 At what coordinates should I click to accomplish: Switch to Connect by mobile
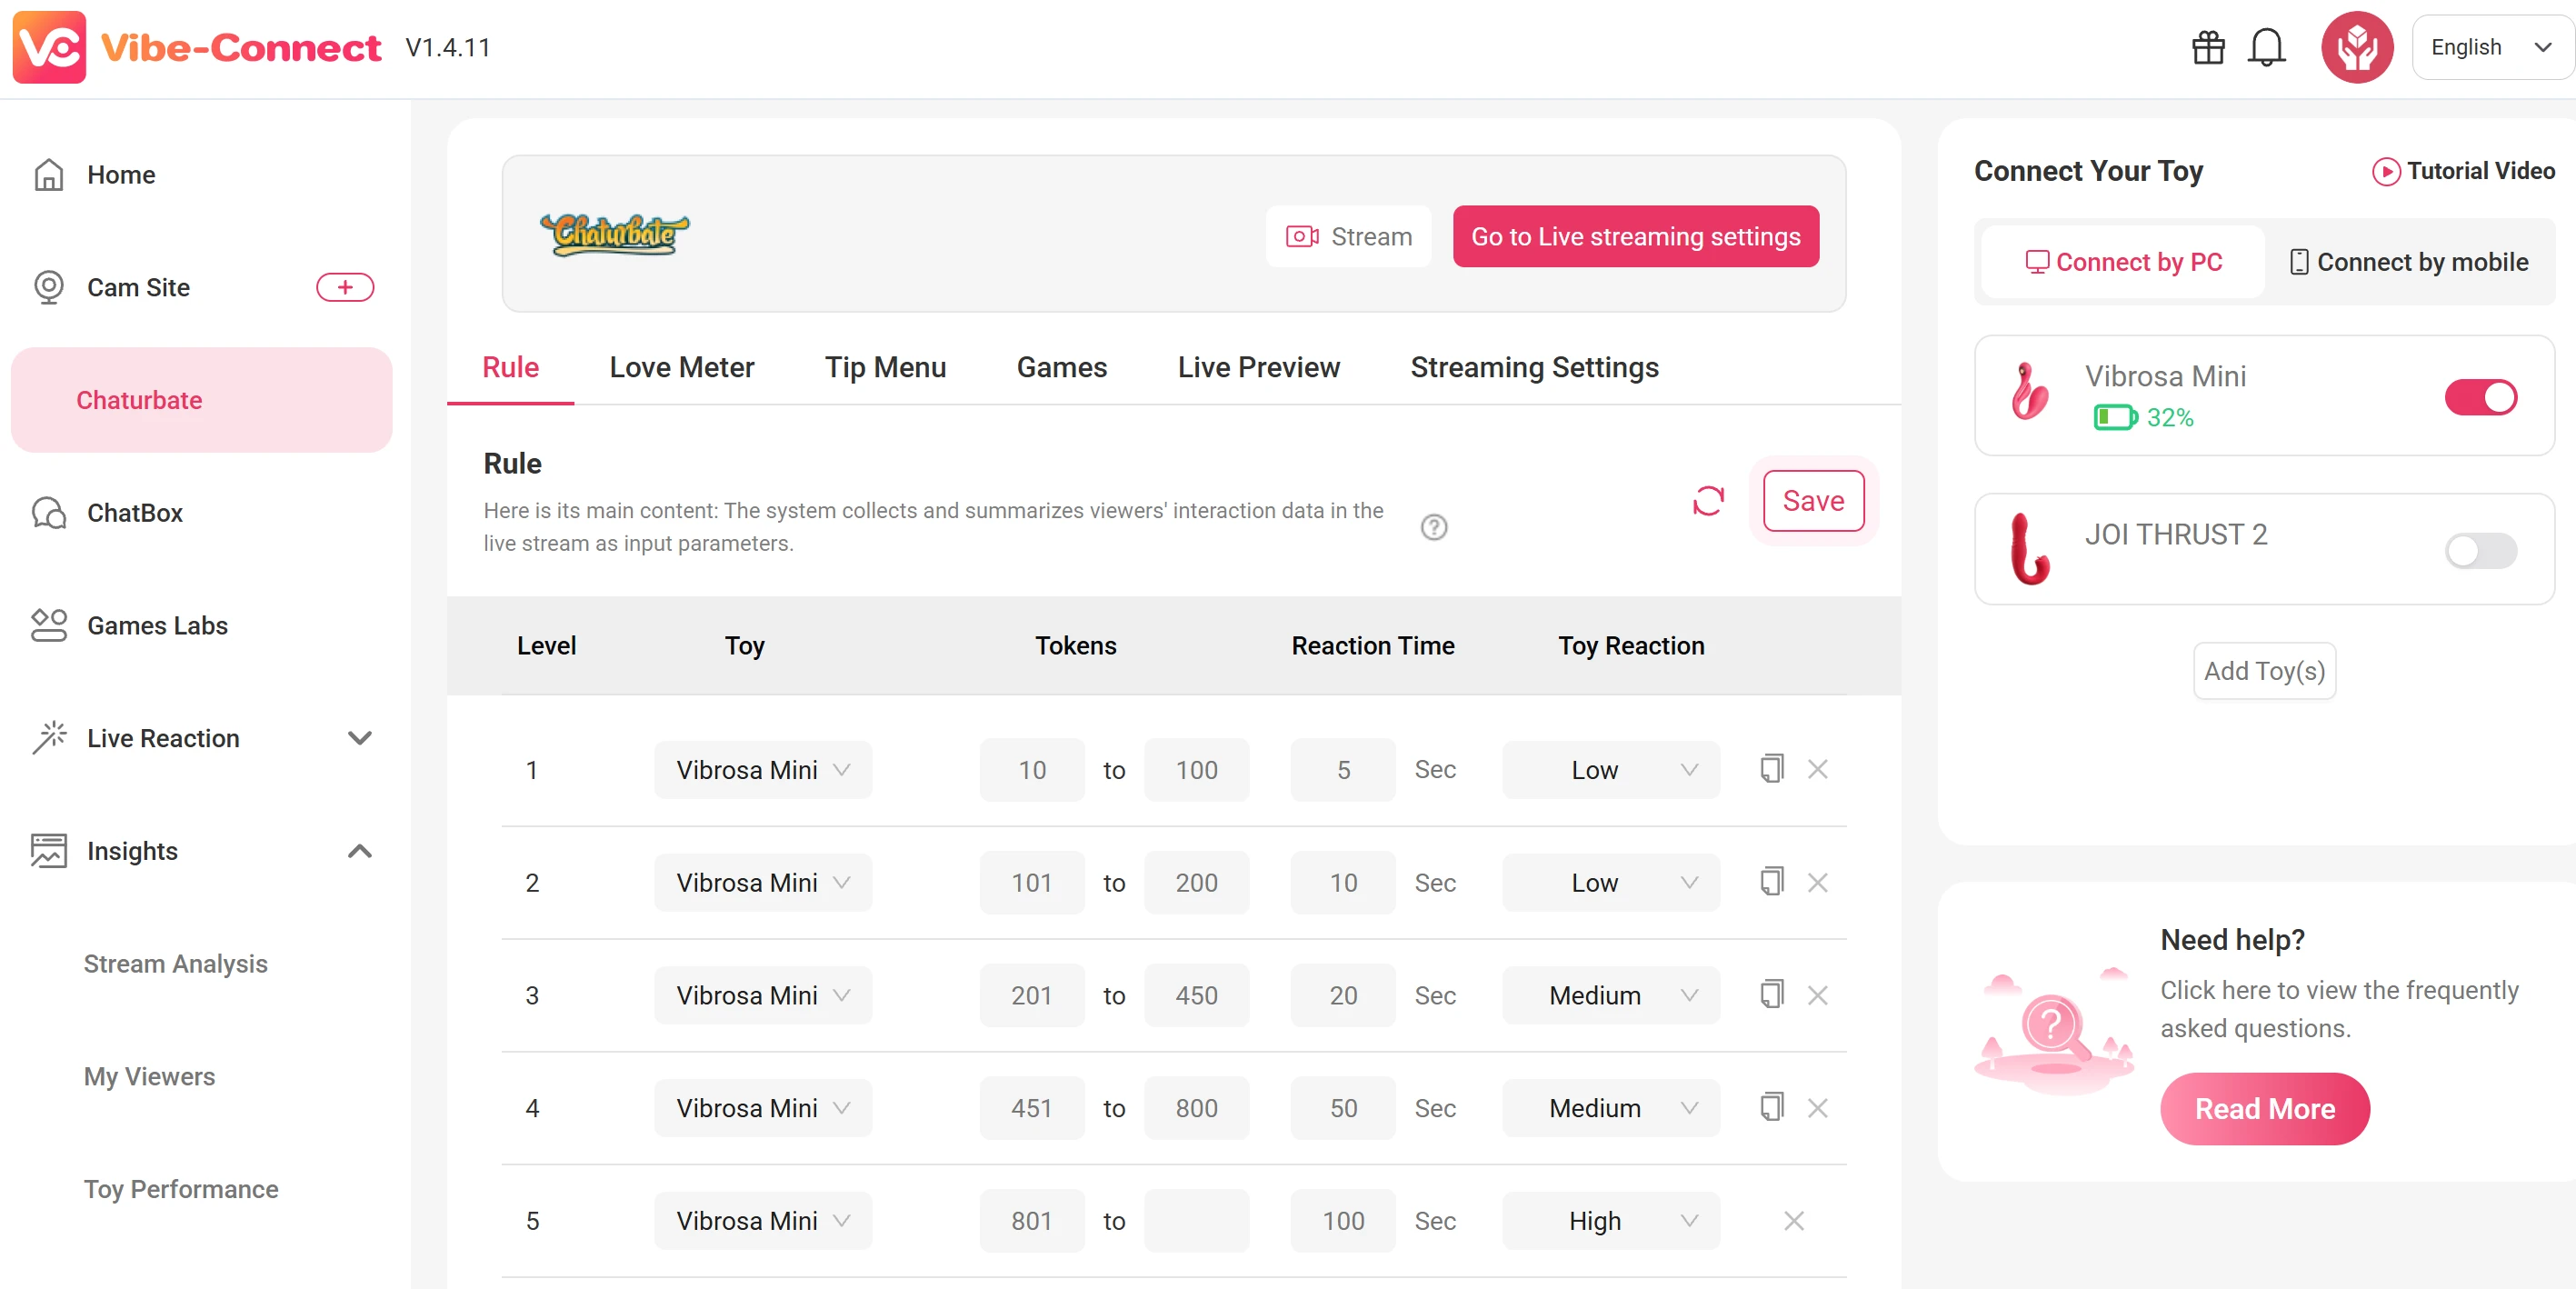pyautogui.click(x=2409, y=262)
